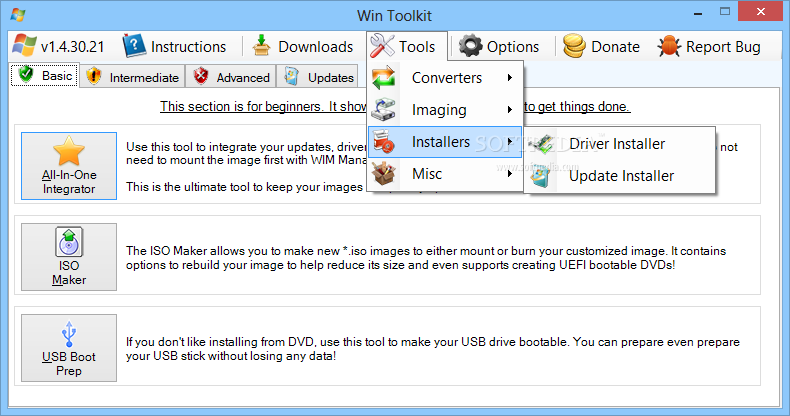Viewport: 790px width, 416px height.
Task: Choose Imaging from Tools menu
Action: (x=445, y=109)
